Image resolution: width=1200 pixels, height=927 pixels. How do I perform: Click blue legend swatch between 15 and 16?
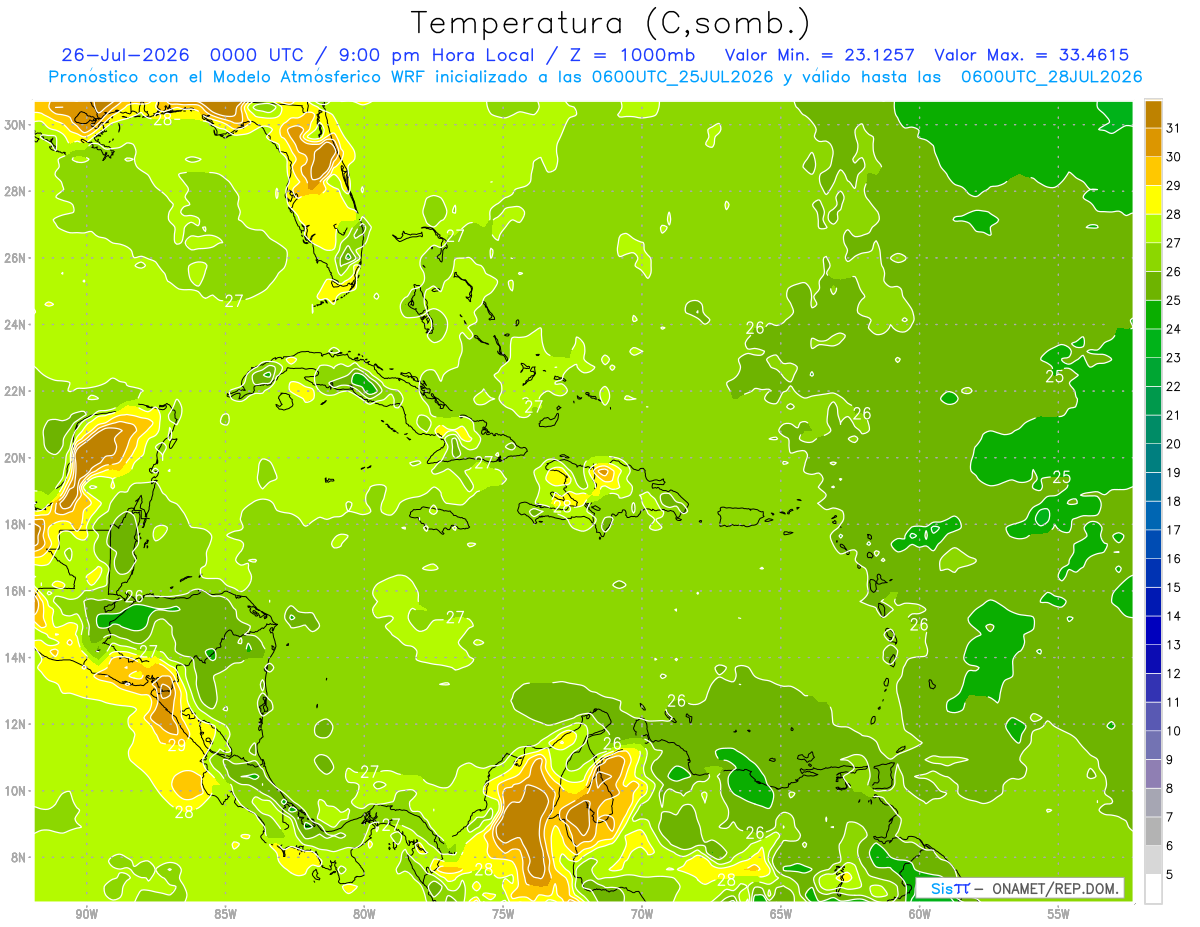(1153, 573)
